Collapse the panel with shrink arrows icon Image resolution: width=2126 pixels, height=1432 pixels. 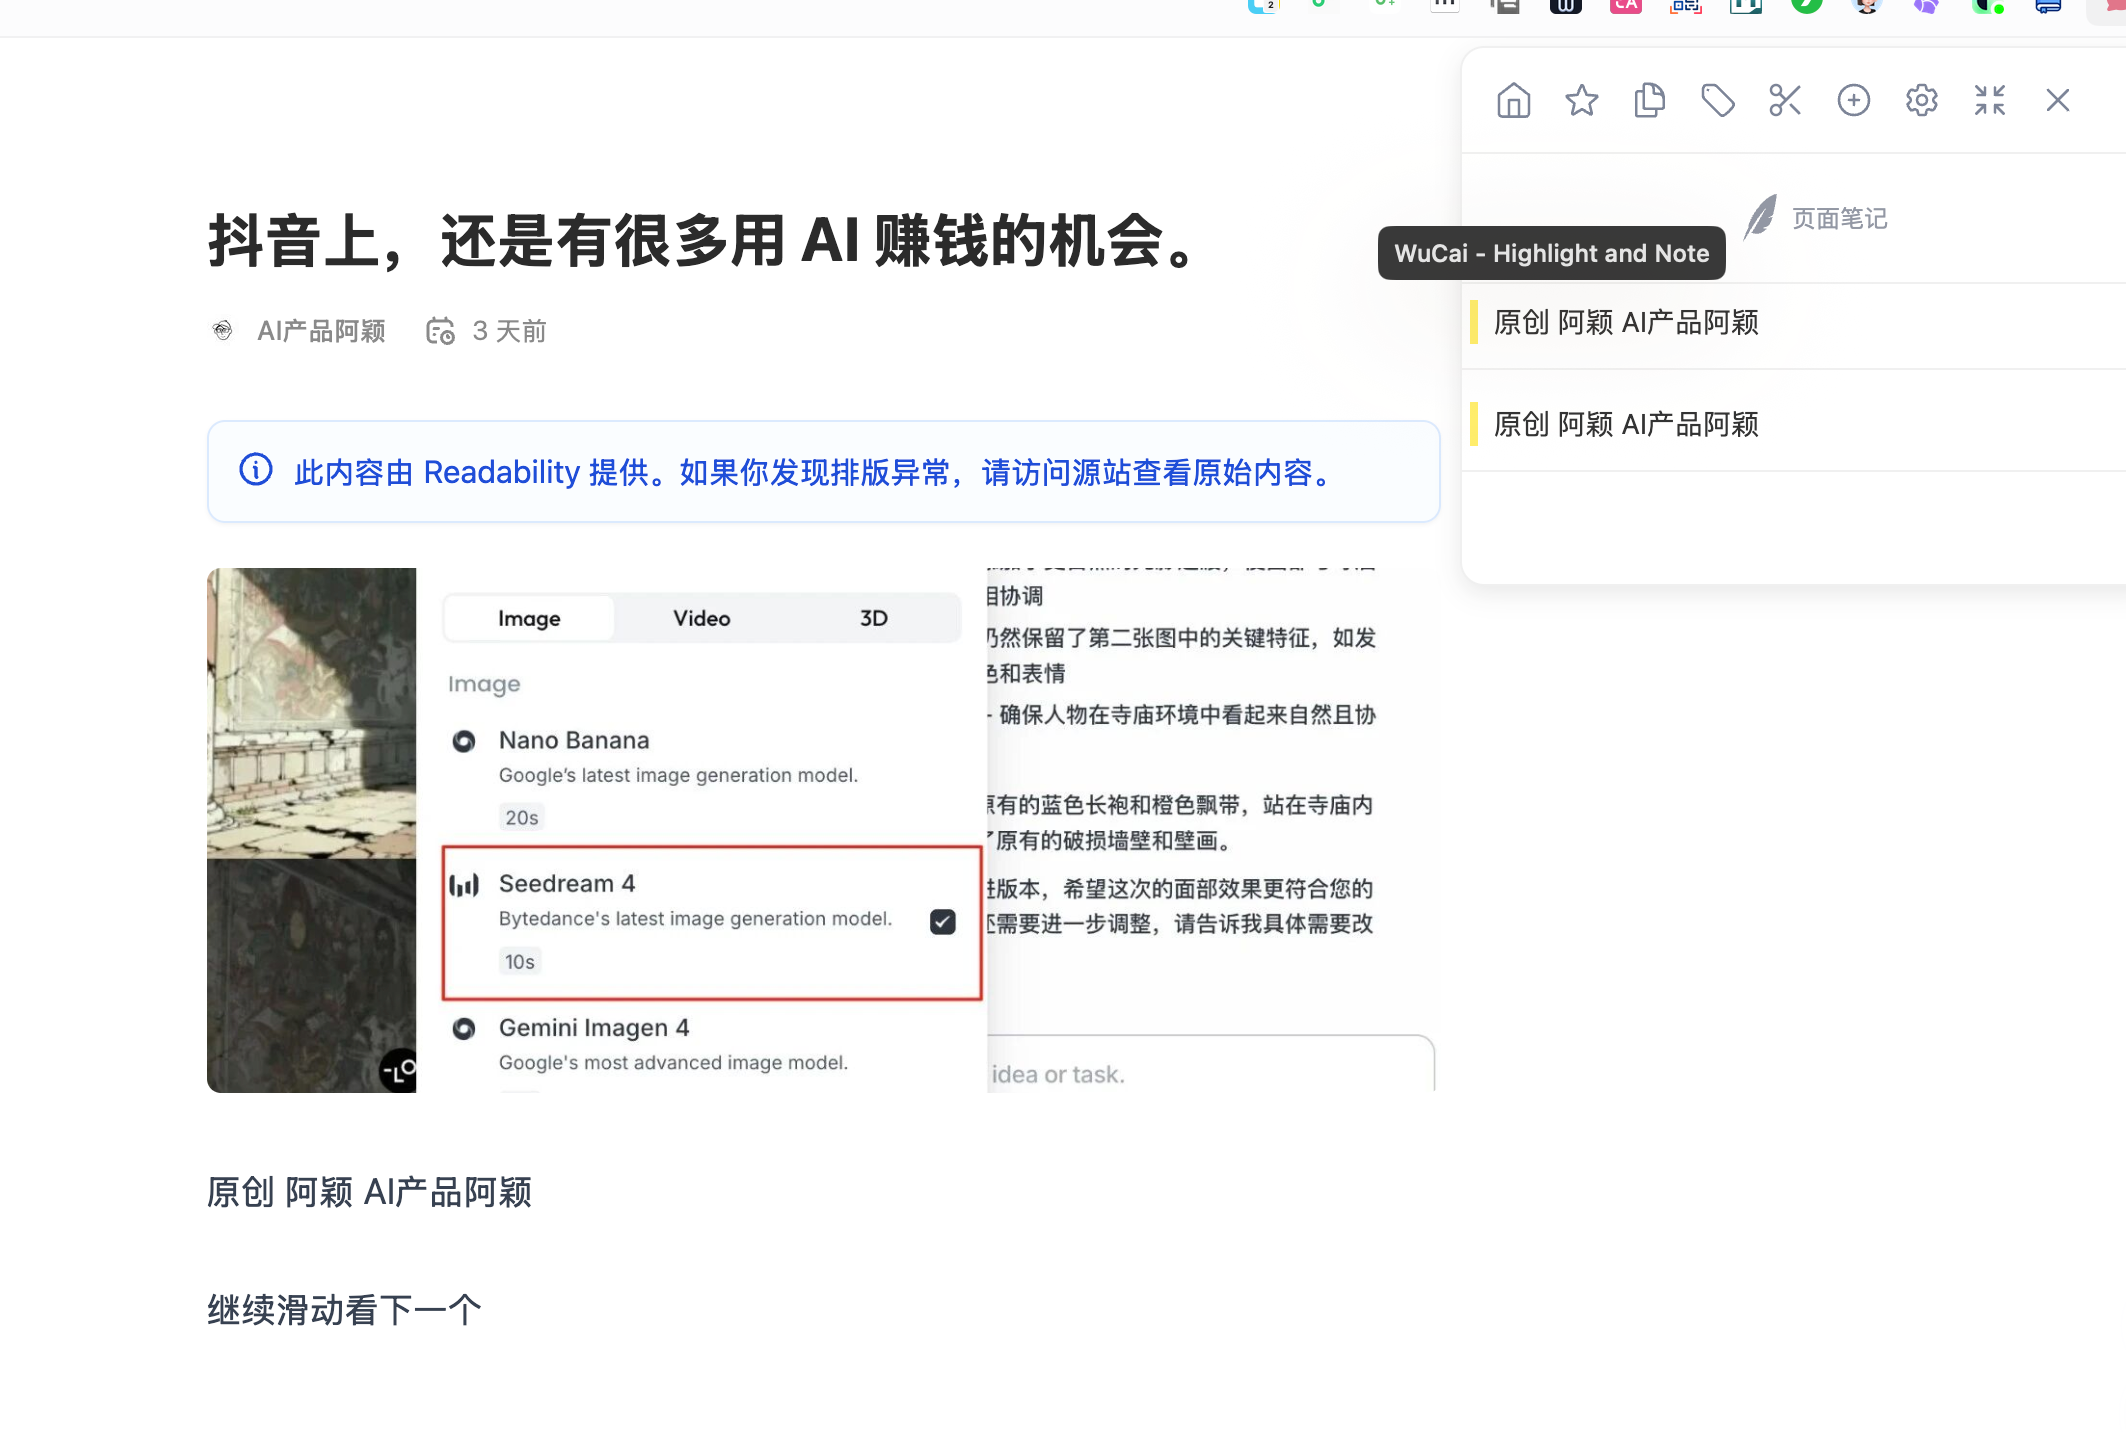1989,100
